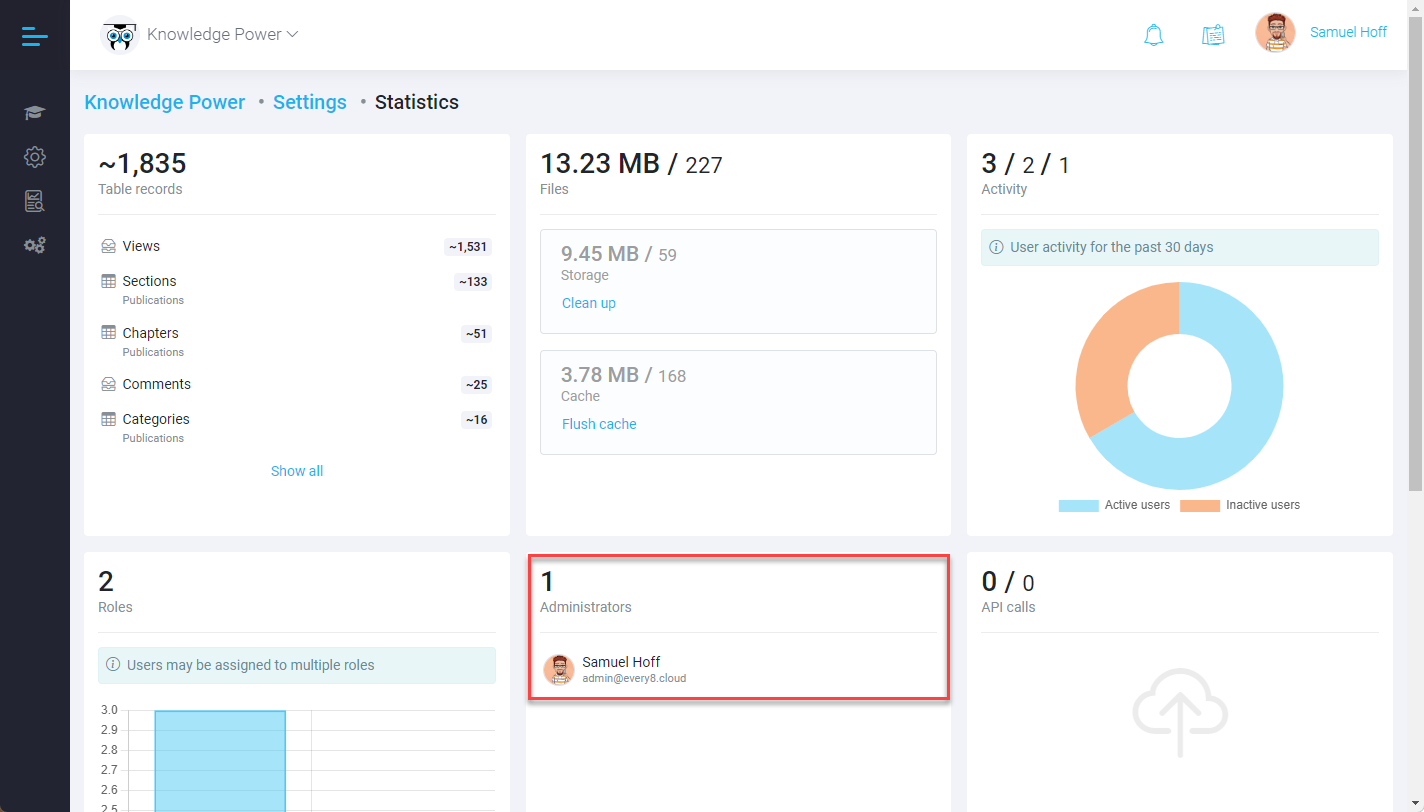Click the notes clipboard icon in header
The width and height of the screenshot is (1424, 812).
pyautogui.click(x=1213, y=35)
